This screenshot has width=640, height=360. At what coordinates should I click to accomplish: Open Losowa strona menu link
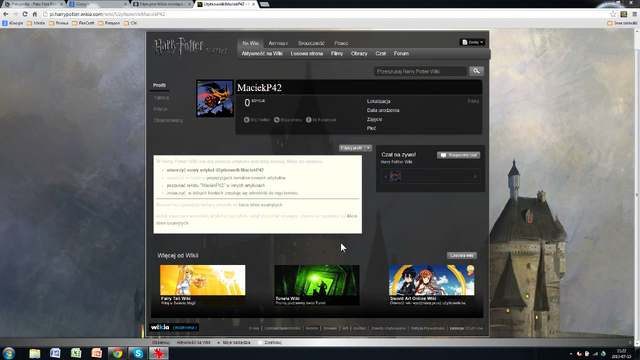[307, 53]
